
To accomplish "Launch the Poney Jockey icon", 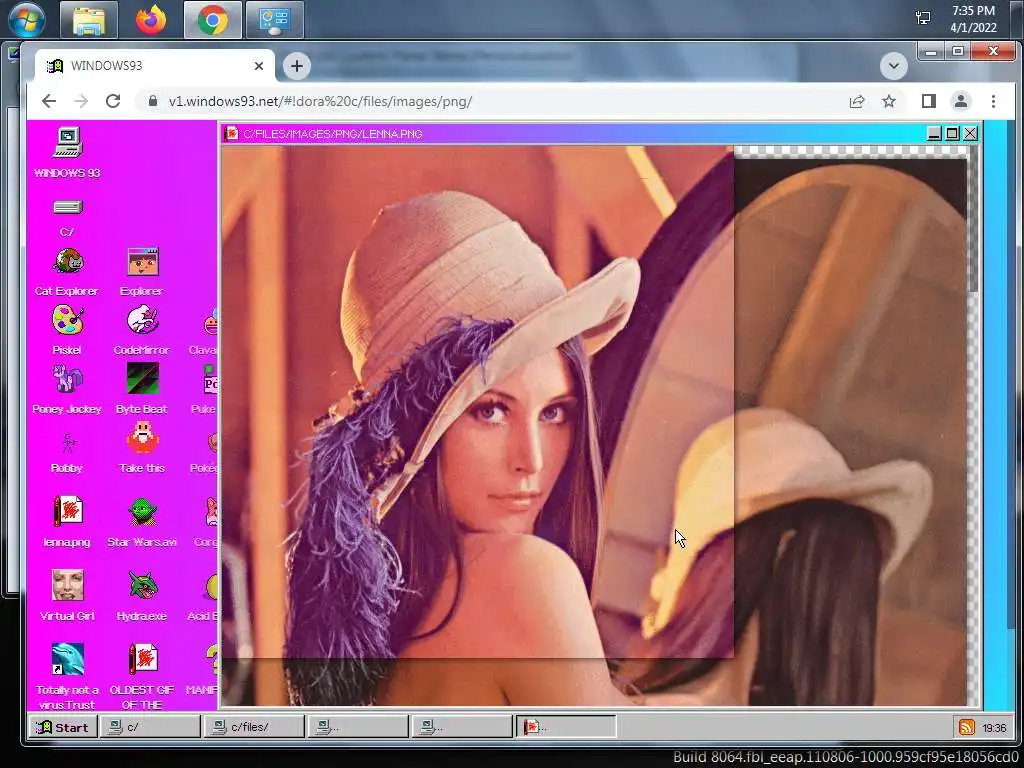I will (67, 389).
